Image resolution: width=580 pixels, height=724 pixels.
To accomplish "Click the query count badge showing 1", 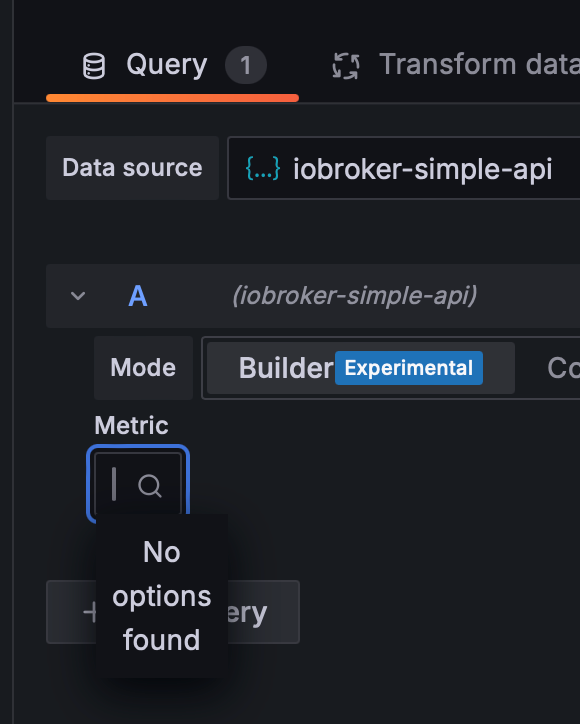I will [246, 65].
